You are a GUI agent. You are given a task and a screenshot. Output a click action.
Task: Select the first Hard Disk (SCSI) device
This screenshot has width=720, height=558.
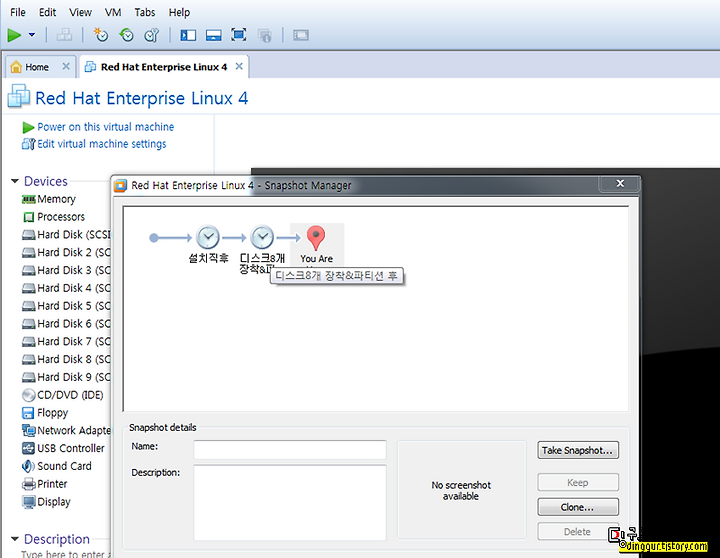click(x=66, y=235)
